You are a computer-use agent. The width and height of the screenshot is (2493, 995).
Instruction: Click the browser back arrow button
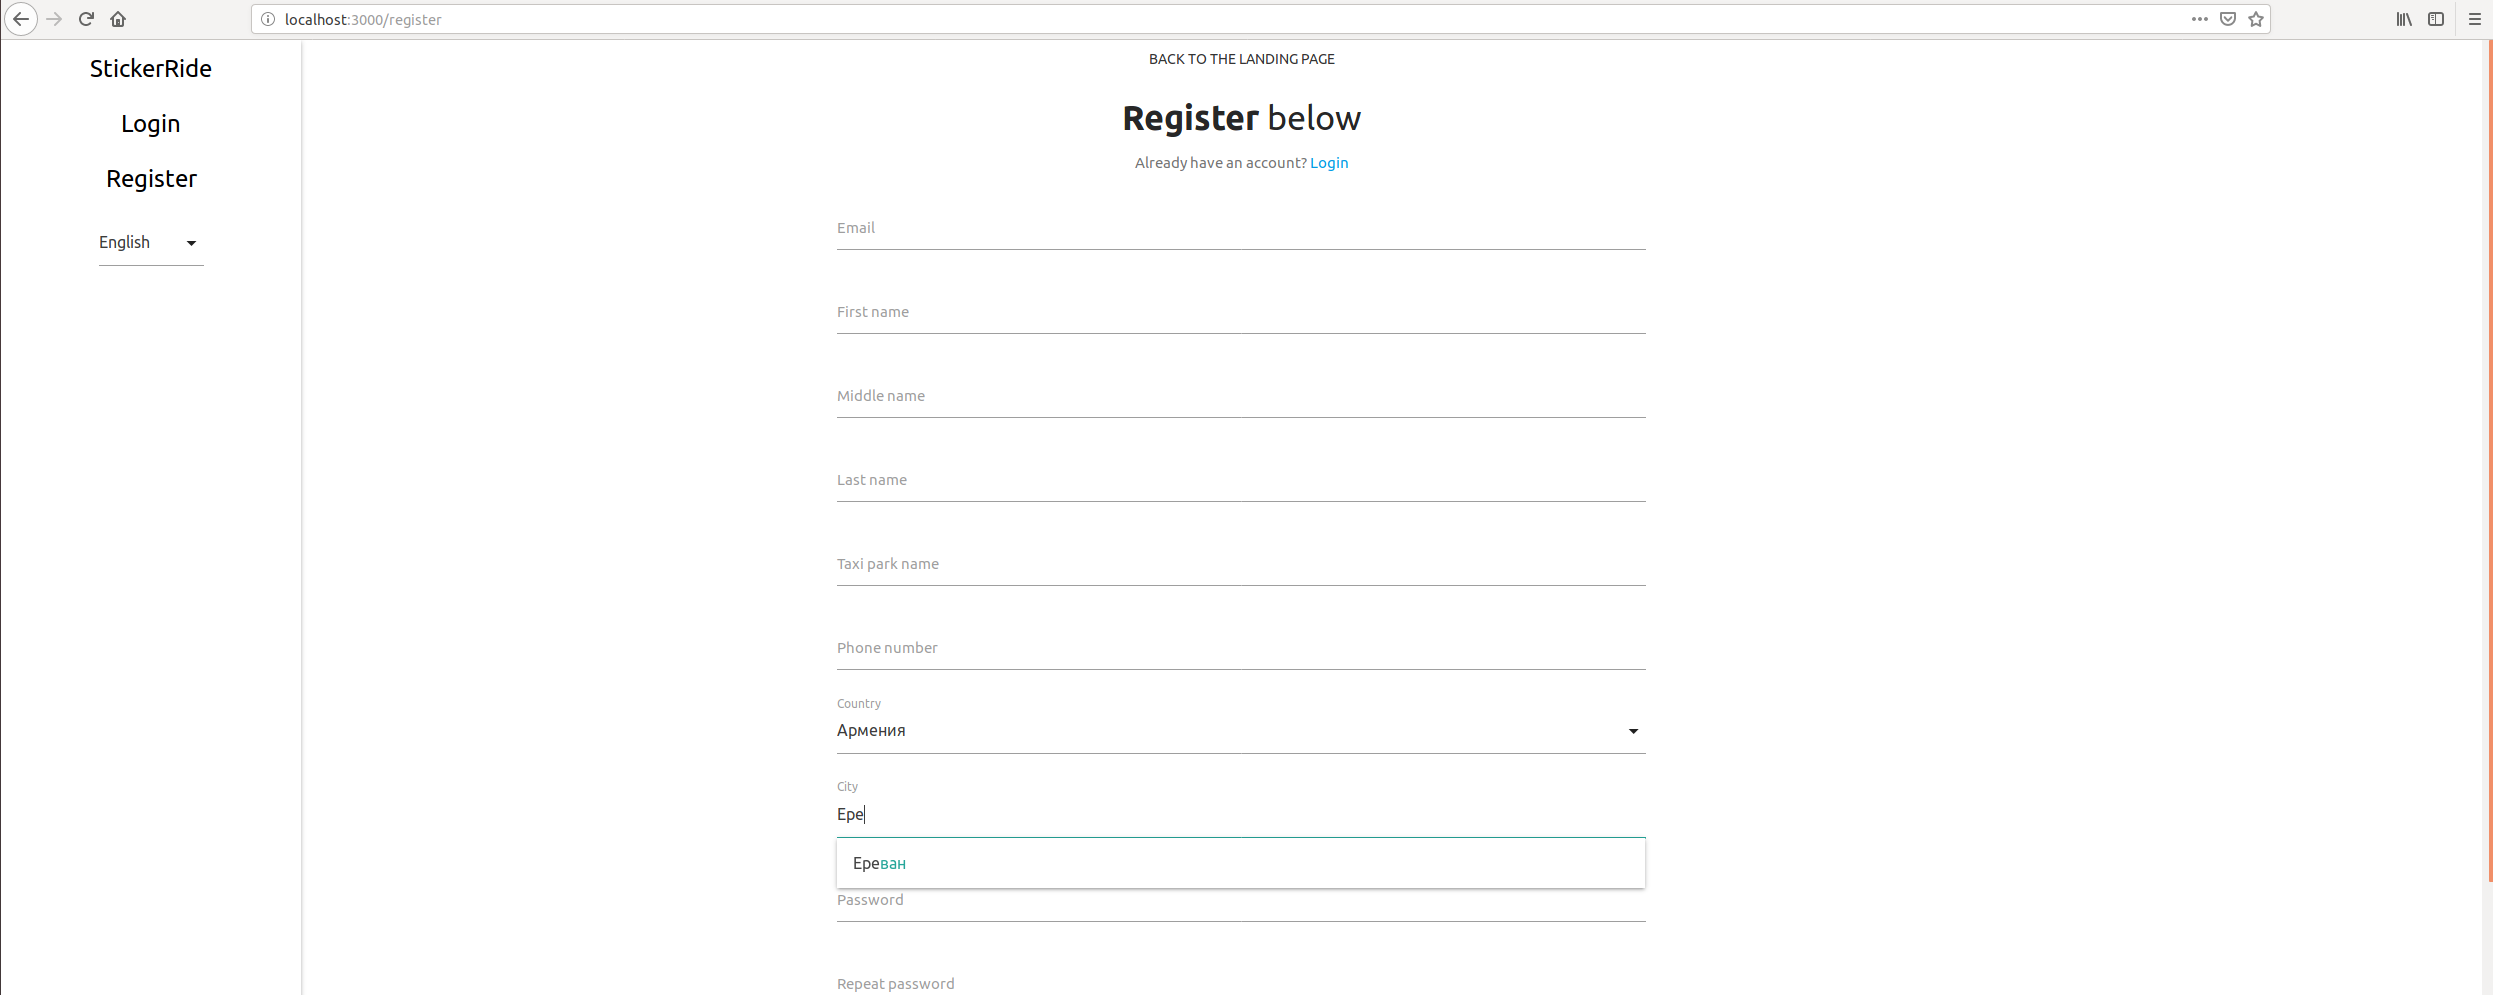tap(21, 19)
